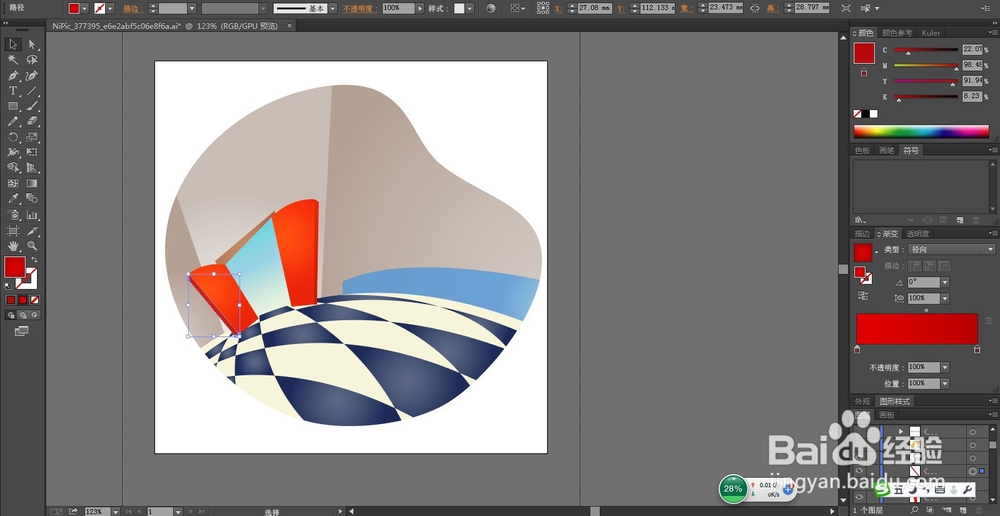Open the aspect ratio 100% dropdown

pyautogui.click(x=945, y=299)
